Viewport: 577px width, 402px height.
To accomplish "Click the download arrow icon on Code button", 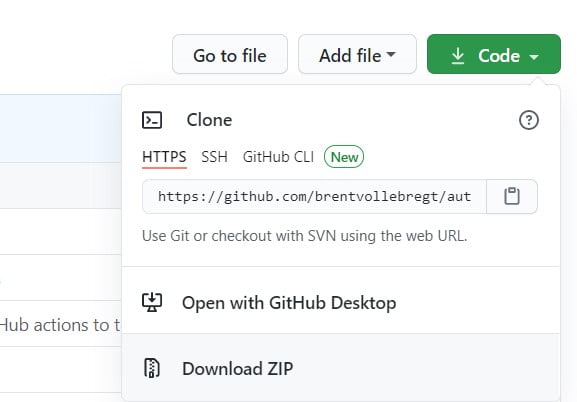I will [x=458, y=56].
